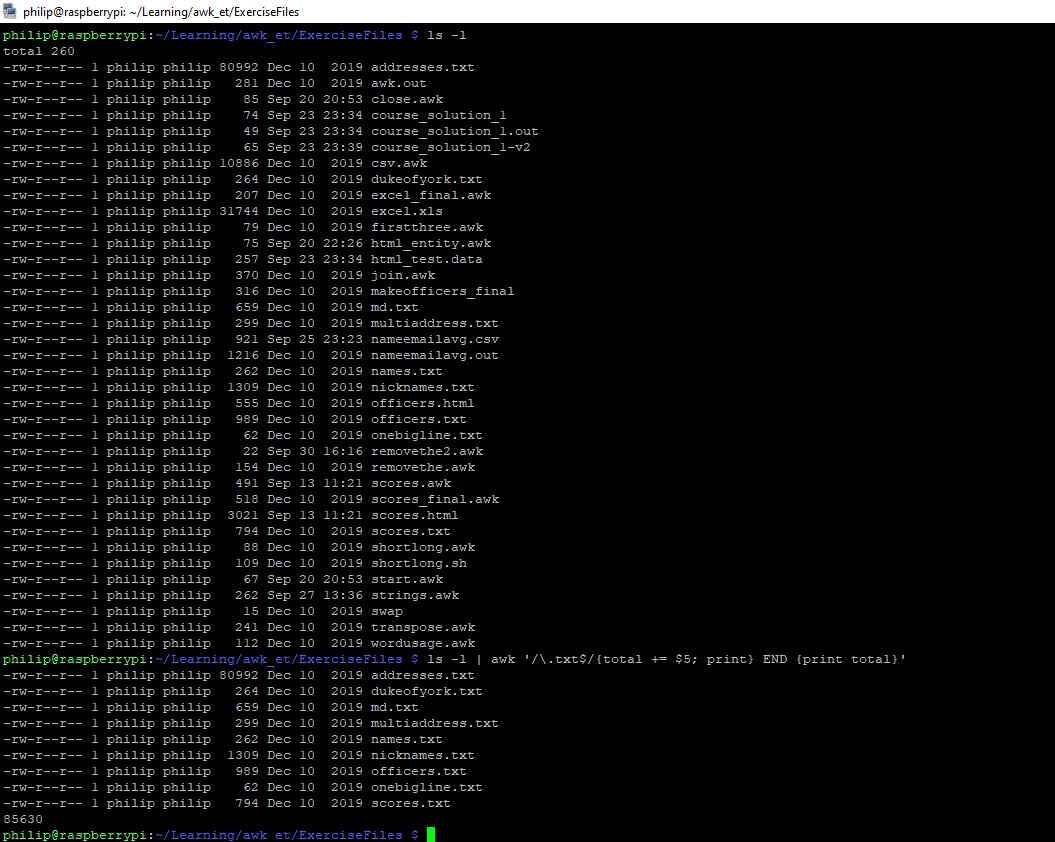
Task: Click the course_solution_1.out file name
Action: coord(454,131)
